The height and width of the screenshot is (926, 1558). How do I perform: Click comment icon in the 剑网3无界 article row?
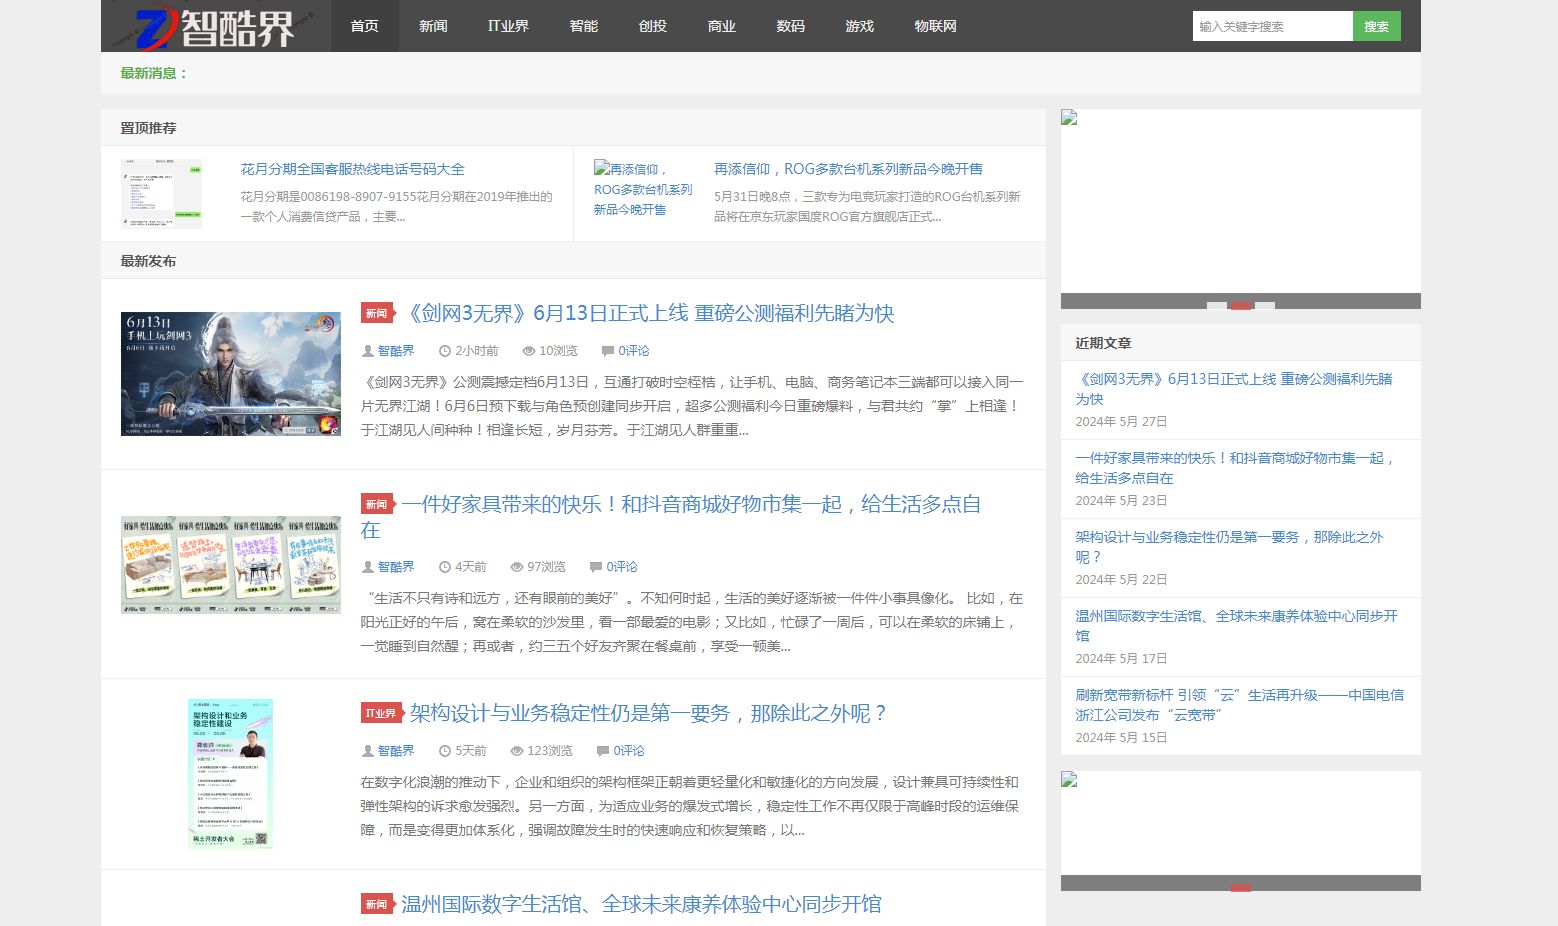click(x=607, y=351)
